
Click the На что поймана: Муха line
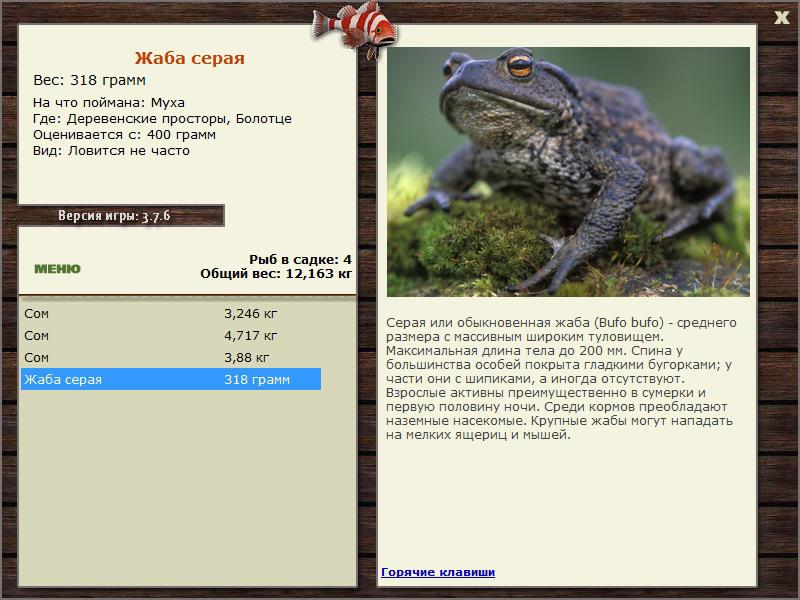point(109,103)
